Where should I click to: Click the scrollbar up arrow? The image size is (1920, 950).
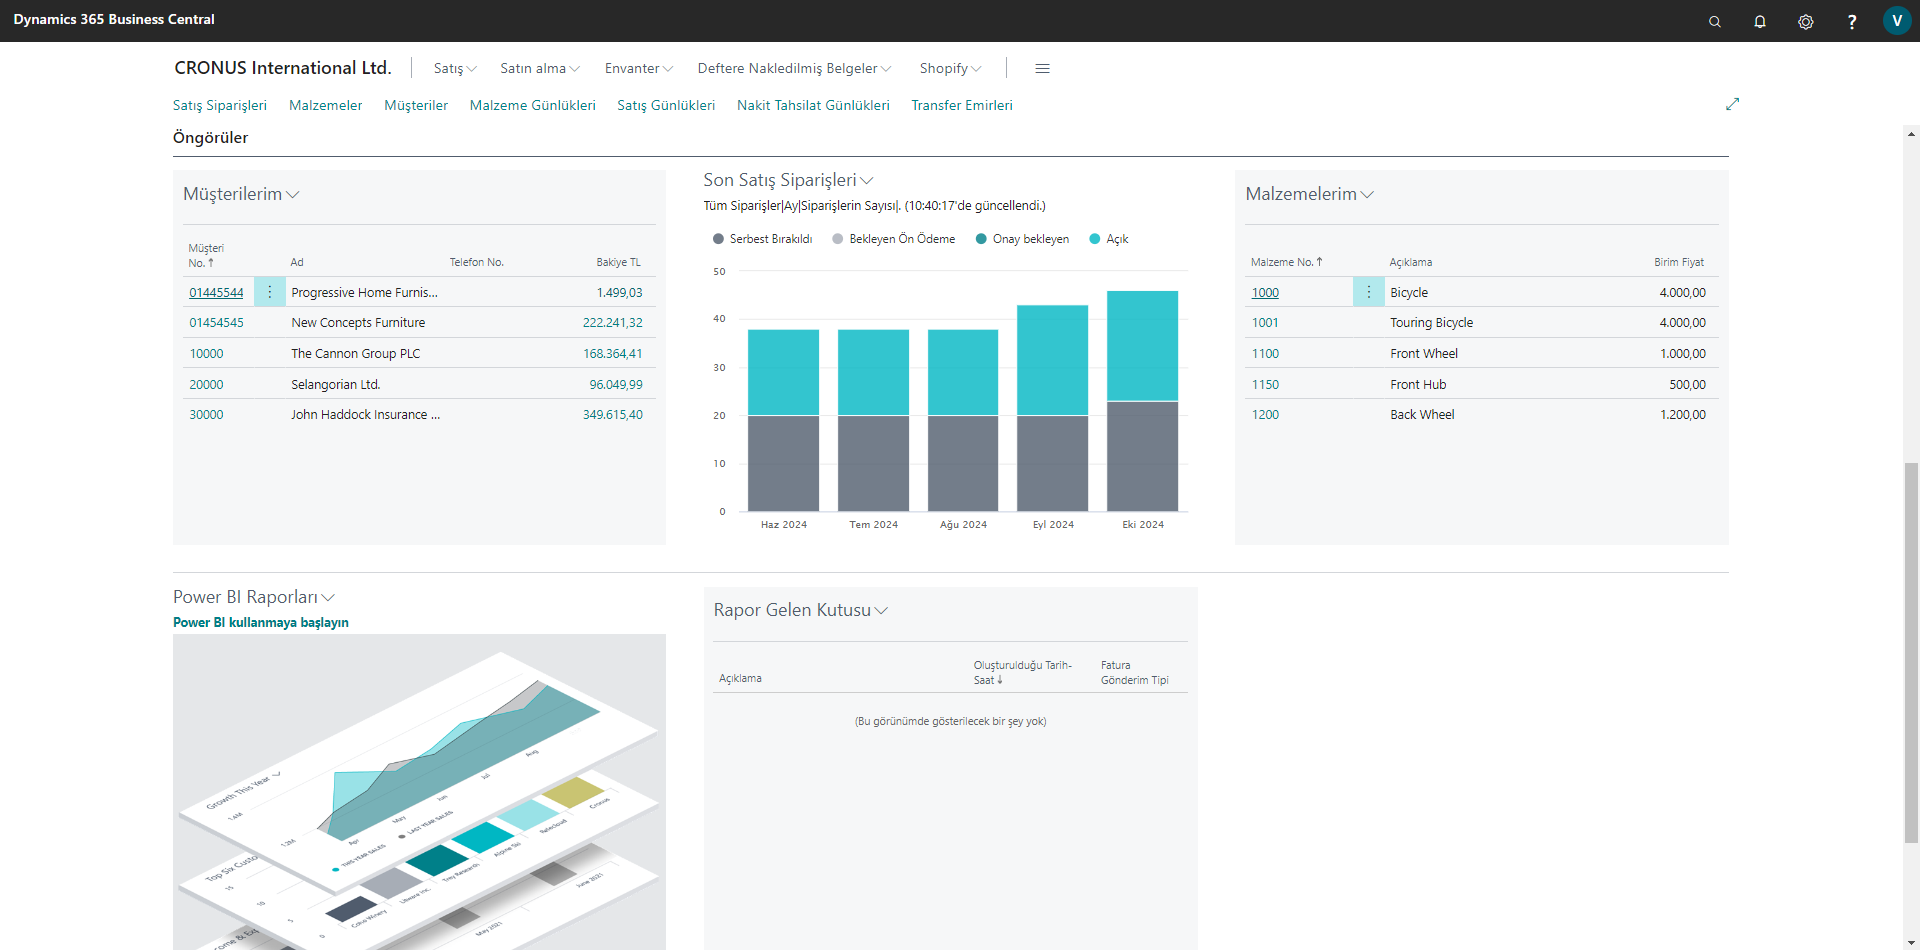pos(1911,133)
